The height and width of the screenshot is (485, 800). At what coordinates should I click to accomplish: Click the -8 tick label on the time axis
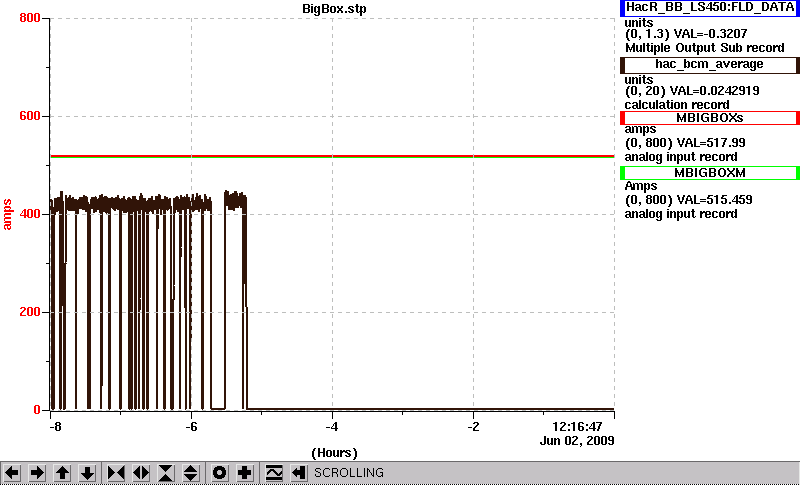55,427
